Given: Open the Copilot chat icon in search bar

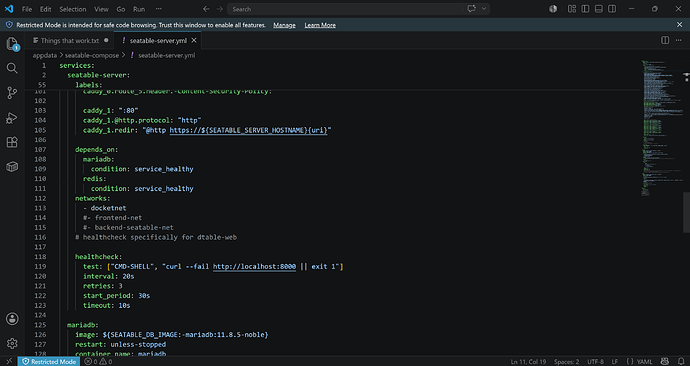Looking at the screenshot, I should pos(471,9).
